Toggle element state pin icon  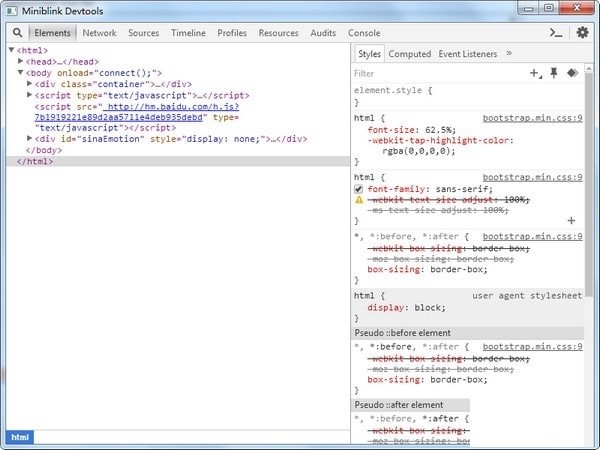pos(554,73)
